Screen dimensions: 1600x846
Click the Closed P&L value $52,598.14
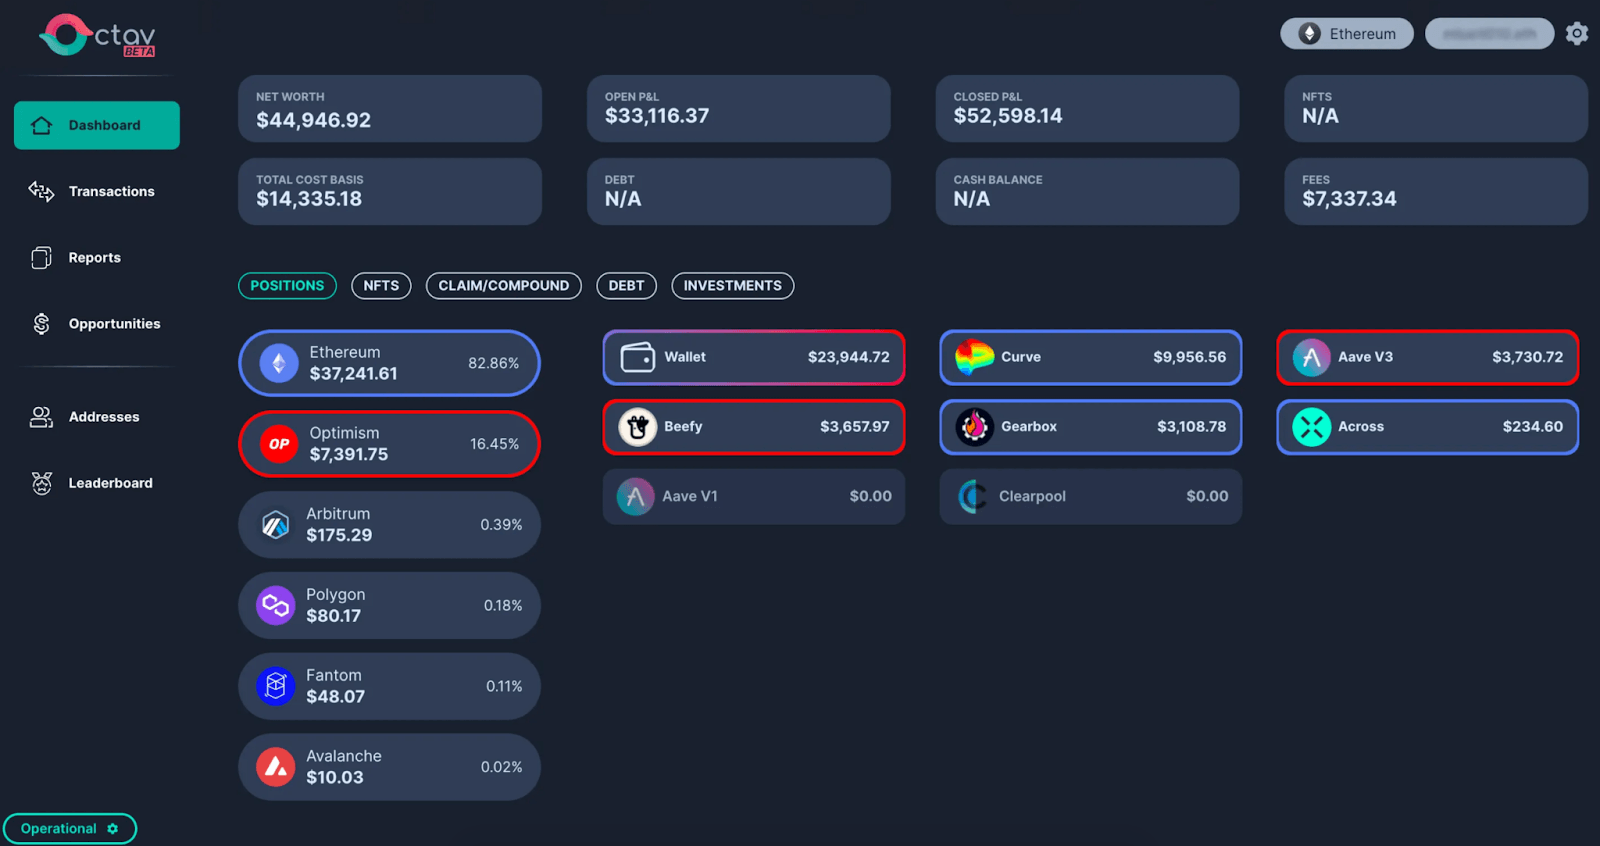point(1008,116)
